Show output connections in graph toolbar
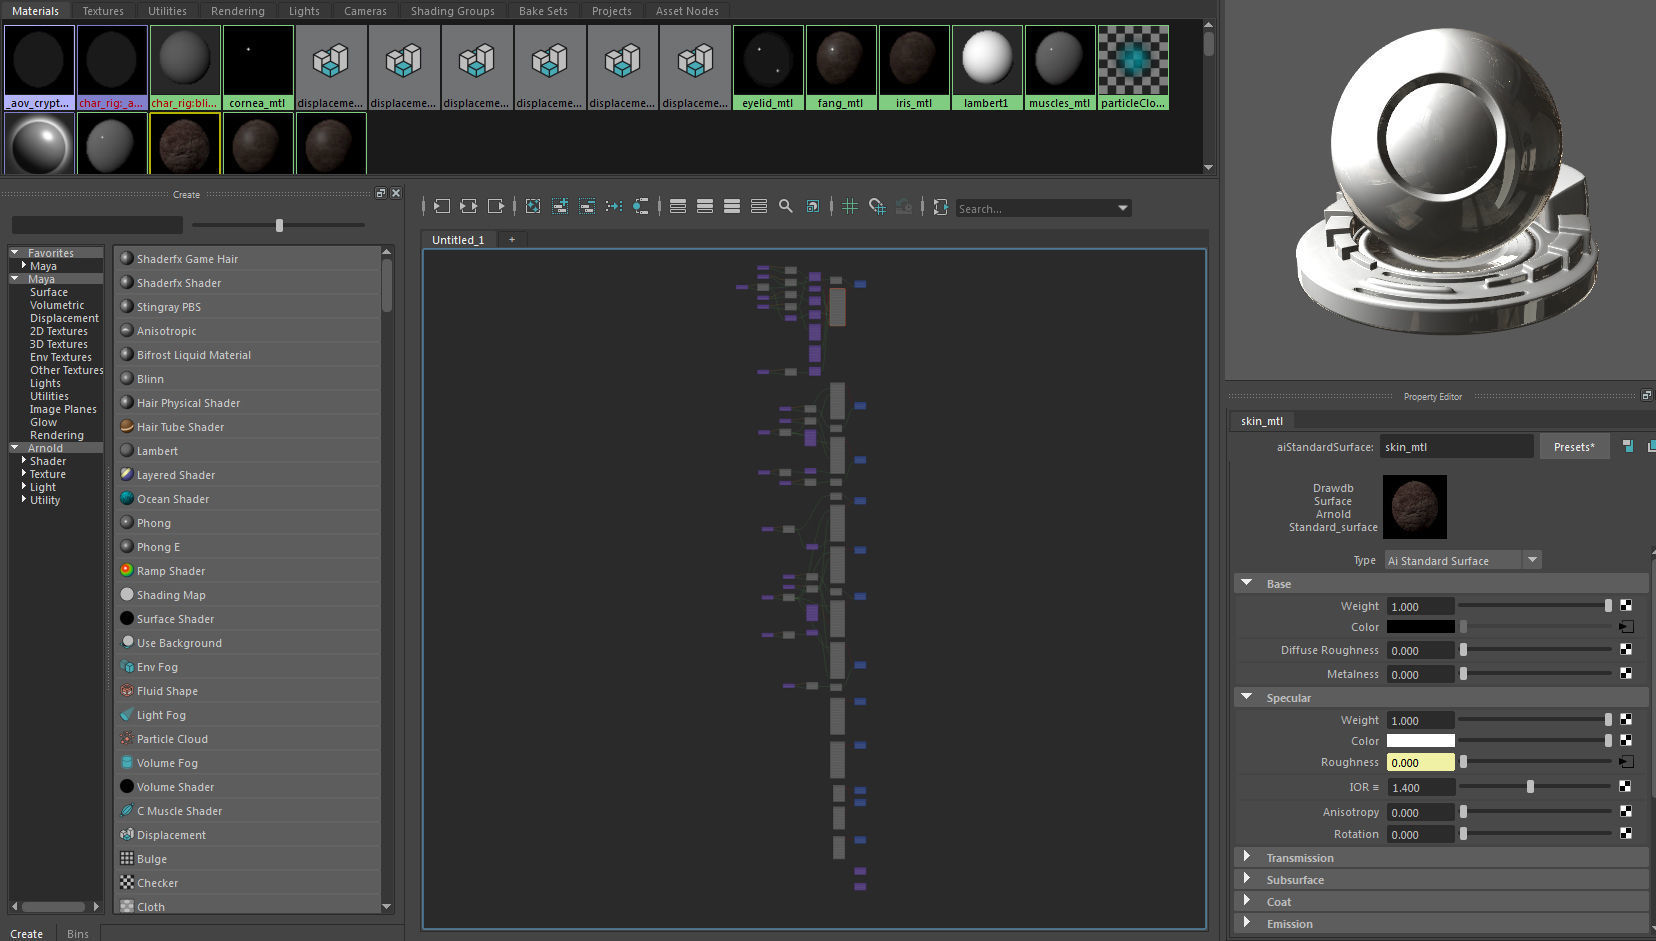Viewport: 1656px width, 941px height. [496, 206]
